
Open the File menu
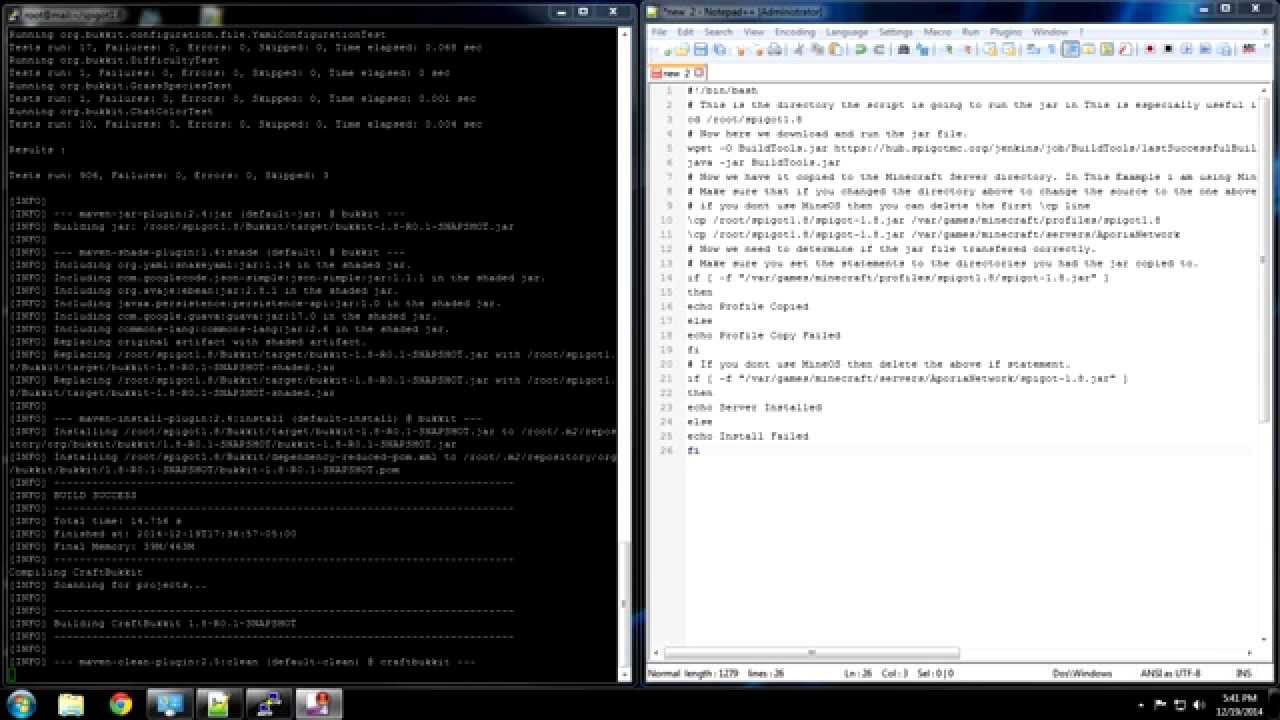pos(659,32)
